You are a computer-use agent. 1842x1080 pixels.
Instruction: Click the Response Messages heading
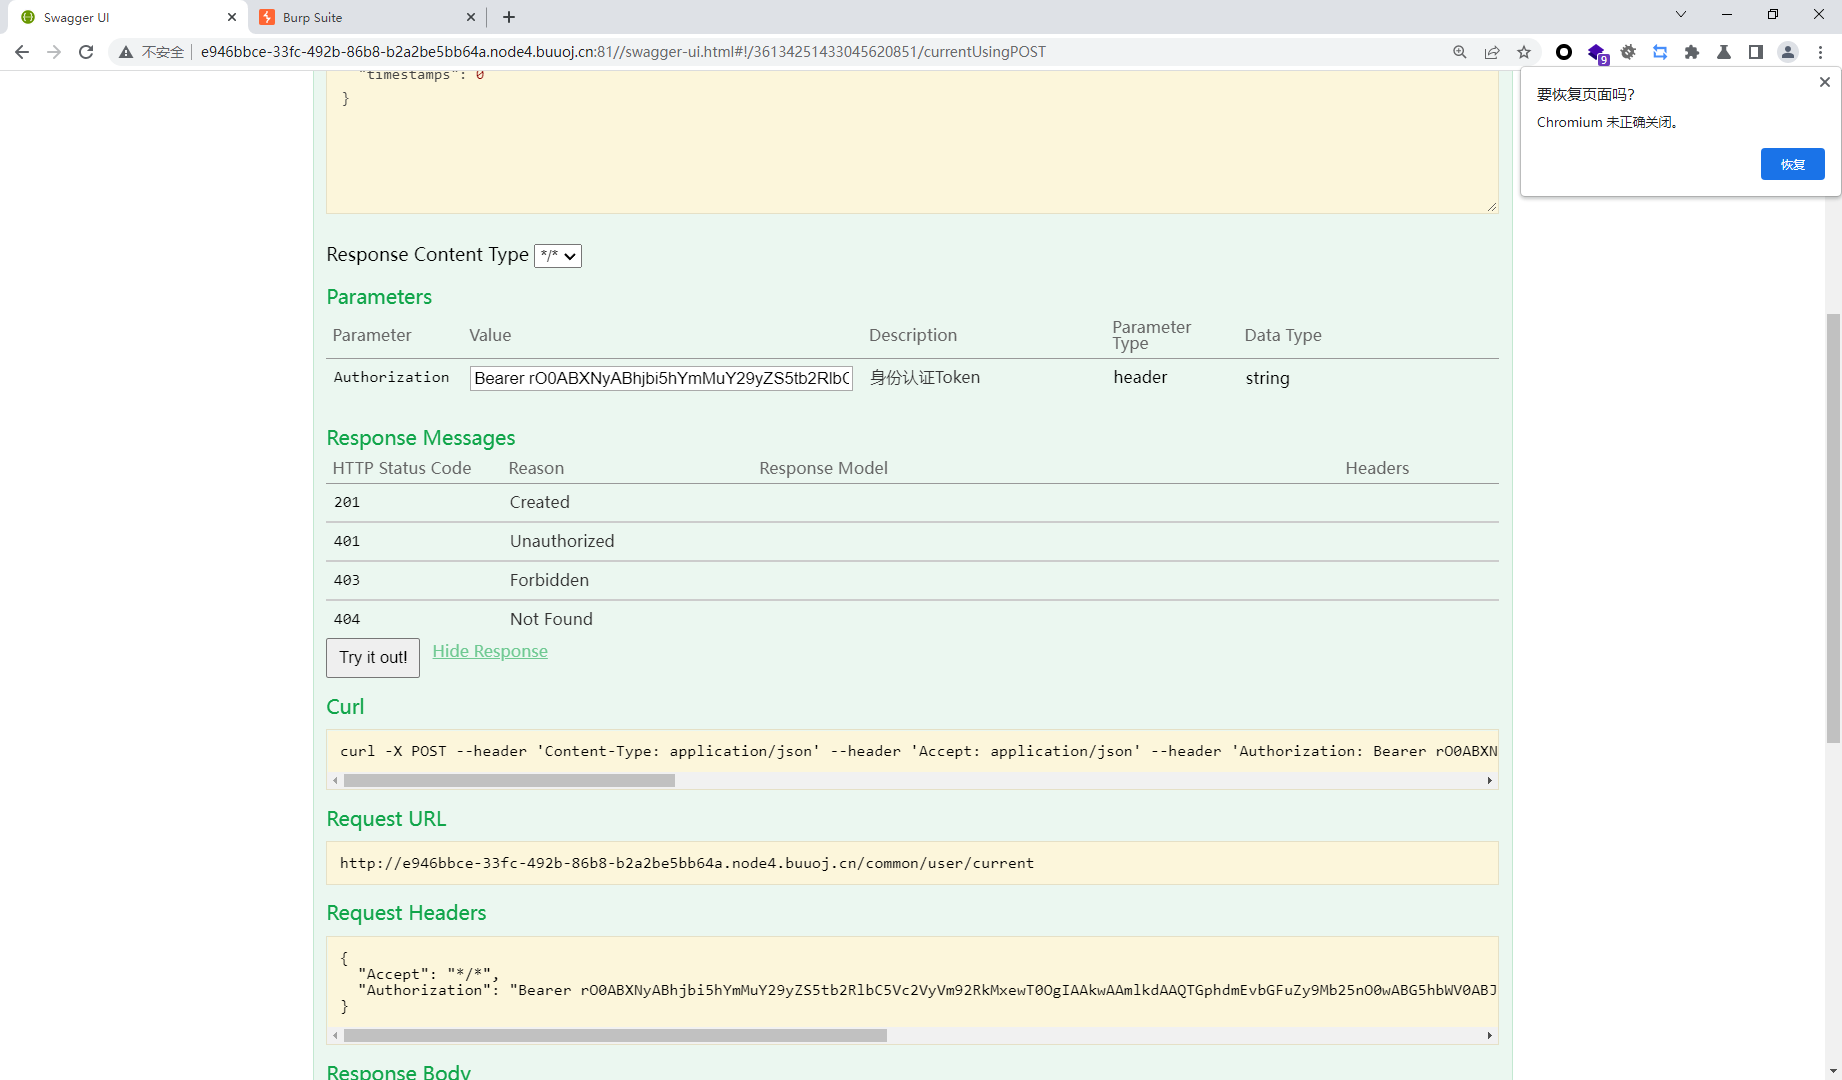pyautogui.click(x=421, y=438)
